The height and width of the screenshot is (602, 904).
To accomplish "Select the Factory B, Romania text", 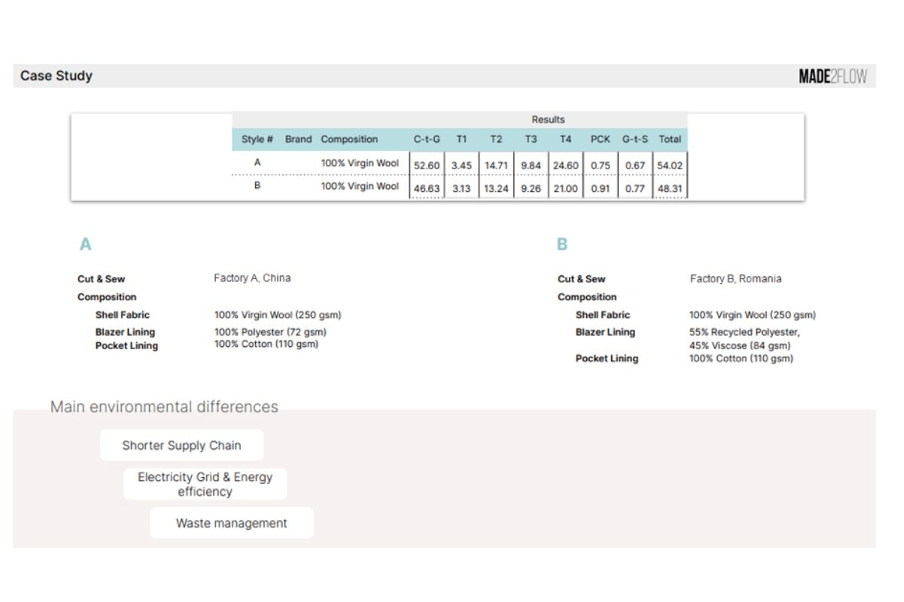I will pyautogui.click(x=735, y=279).
